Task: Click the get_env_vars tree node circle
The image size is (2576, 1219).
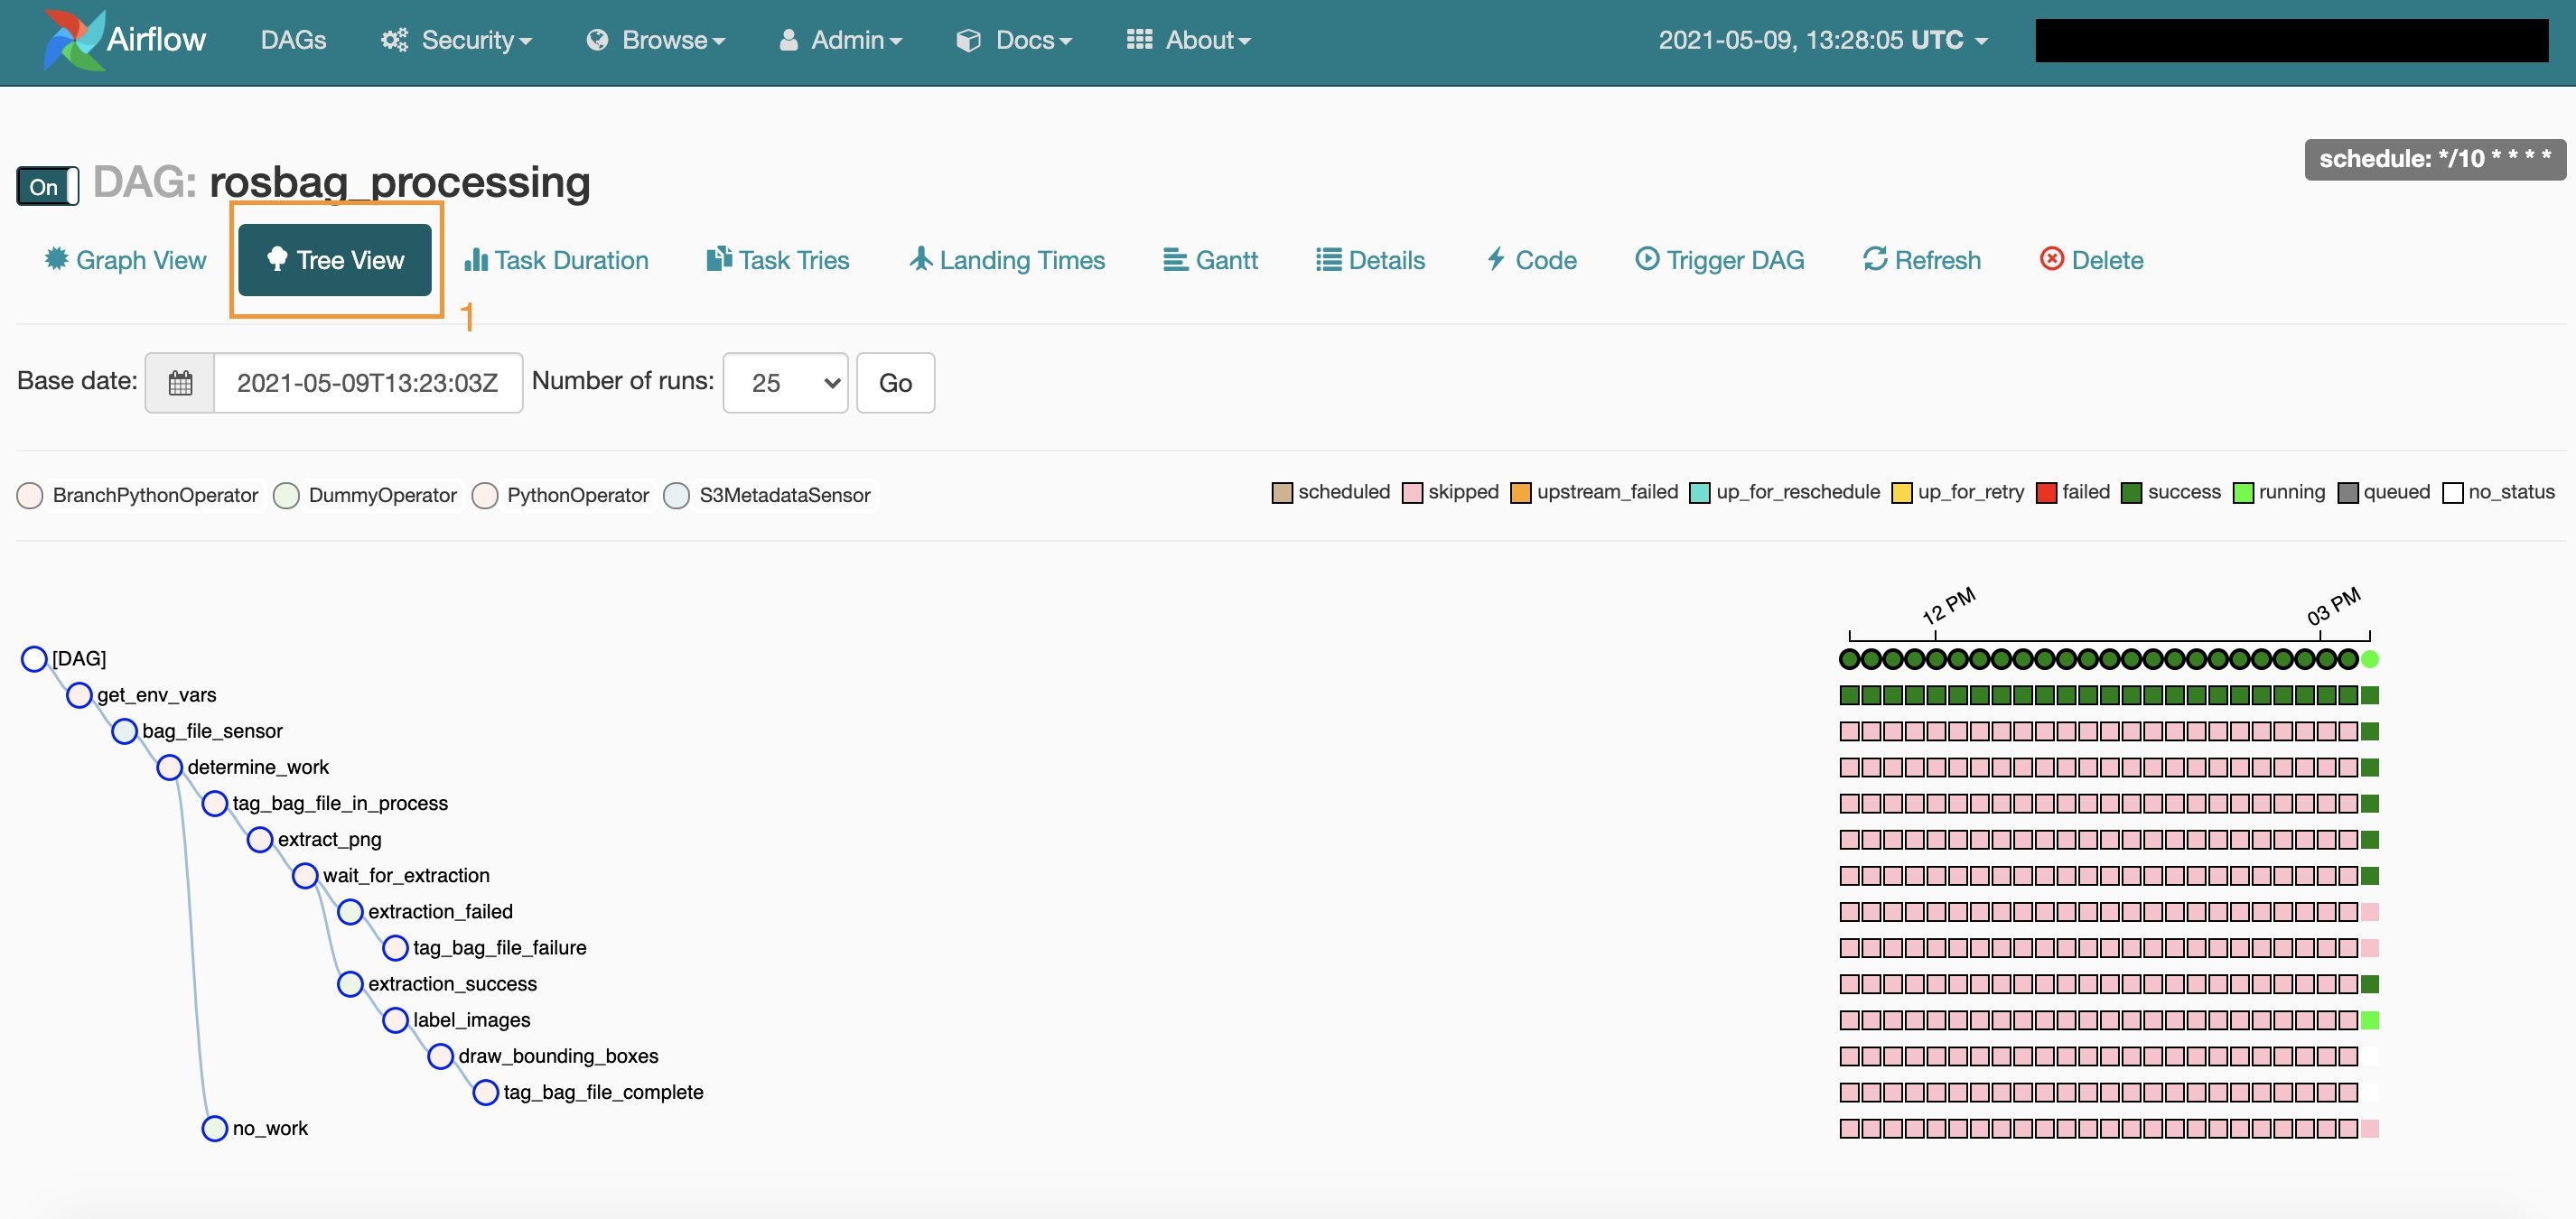Action: 79,695
